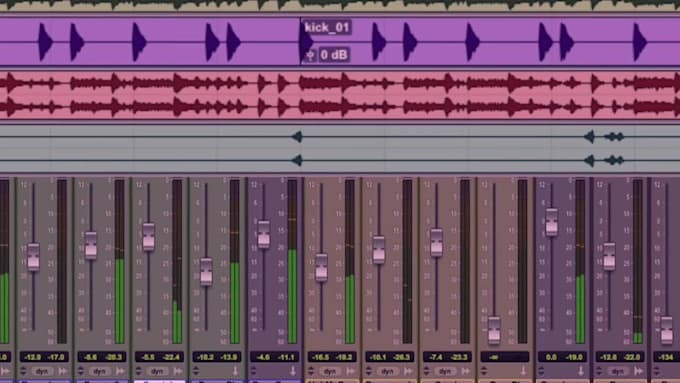The width and height of the screenshot is (680, 383).
Task: Click the kick_01 clip name label
Action: tap(327, 28)
